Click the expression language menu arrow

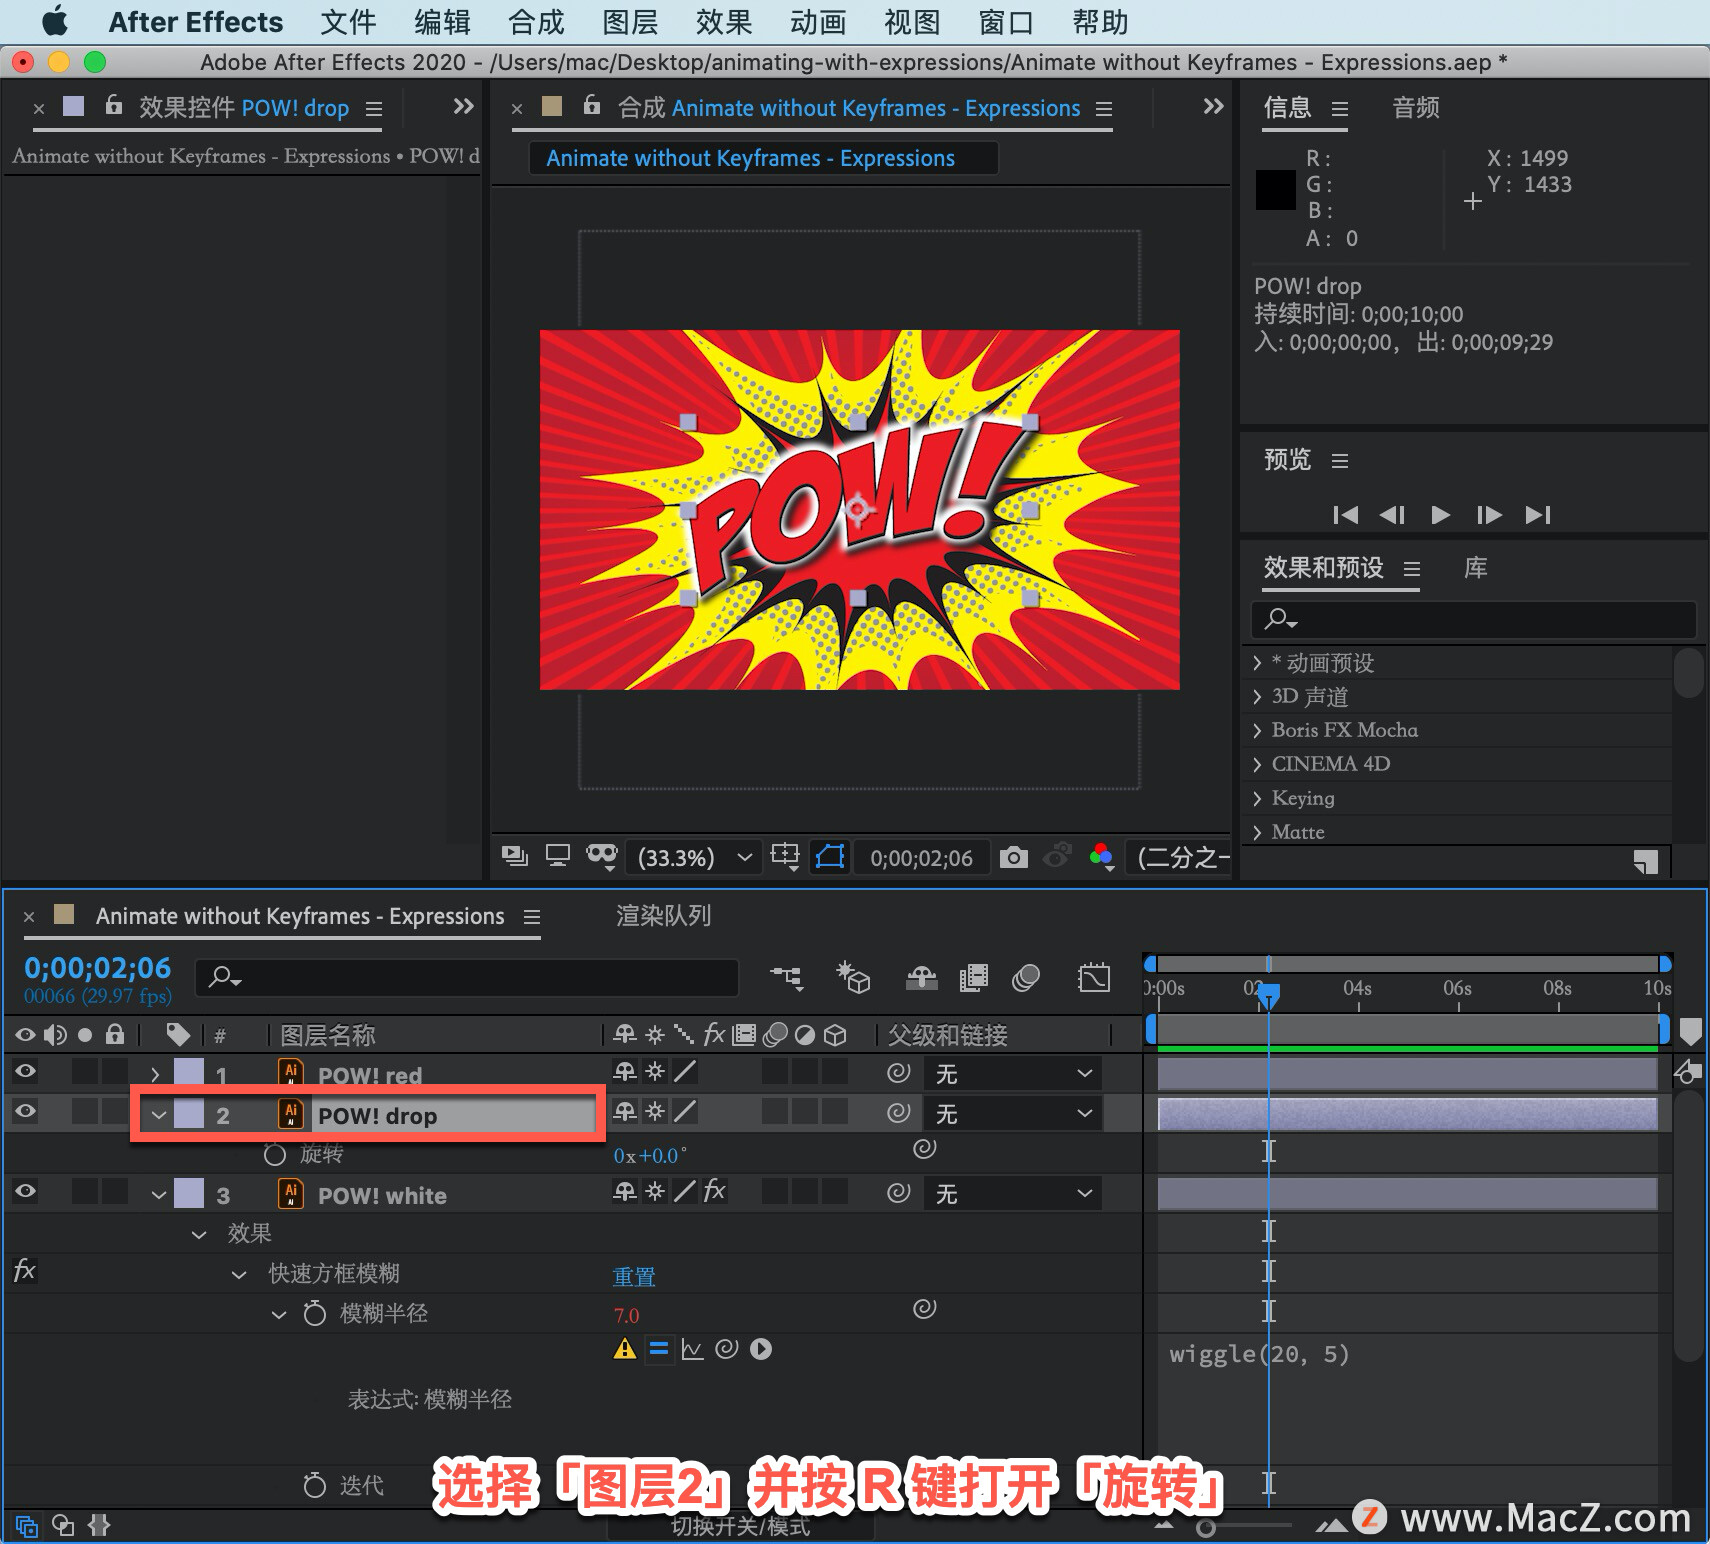click(x=761, y=1349)
